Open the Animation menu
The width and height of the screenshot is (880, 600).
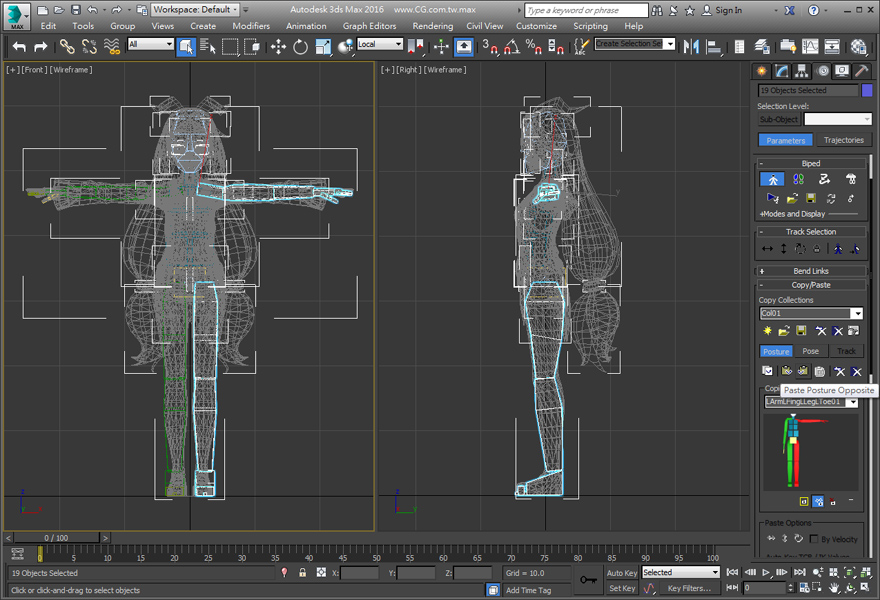tap(306, 26)
